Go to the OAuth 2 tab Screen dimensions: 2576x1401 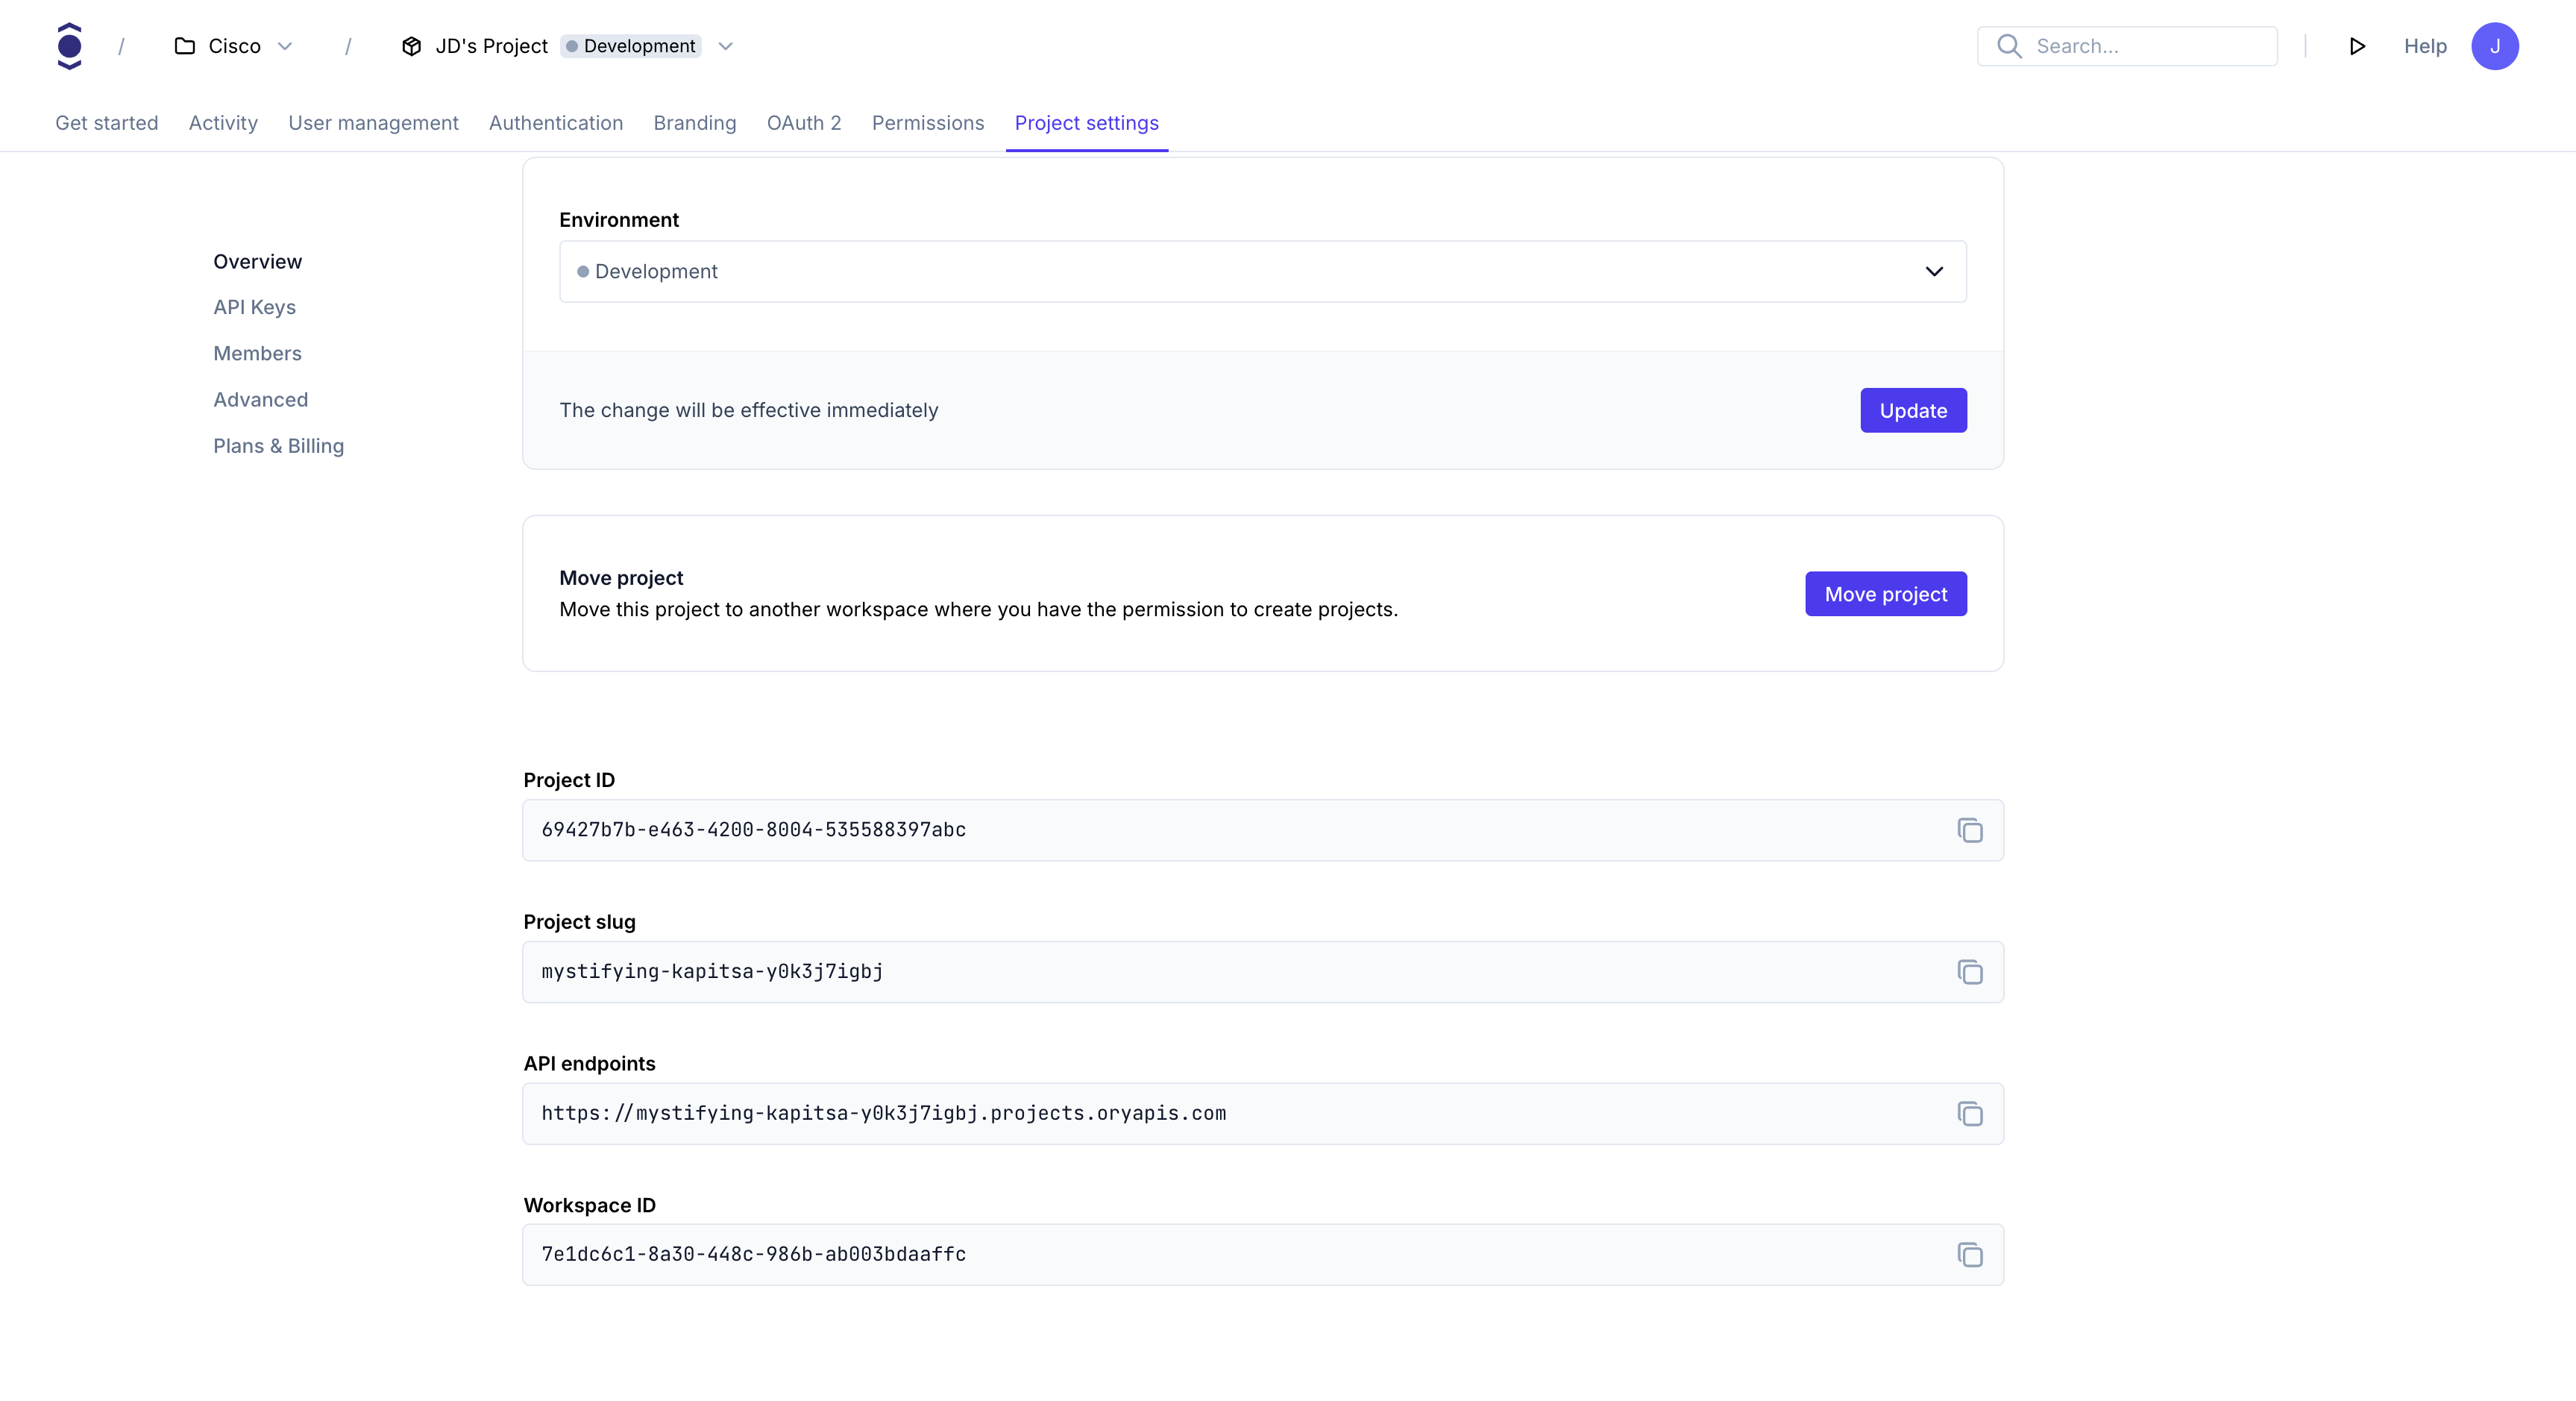tap(803, 123)
